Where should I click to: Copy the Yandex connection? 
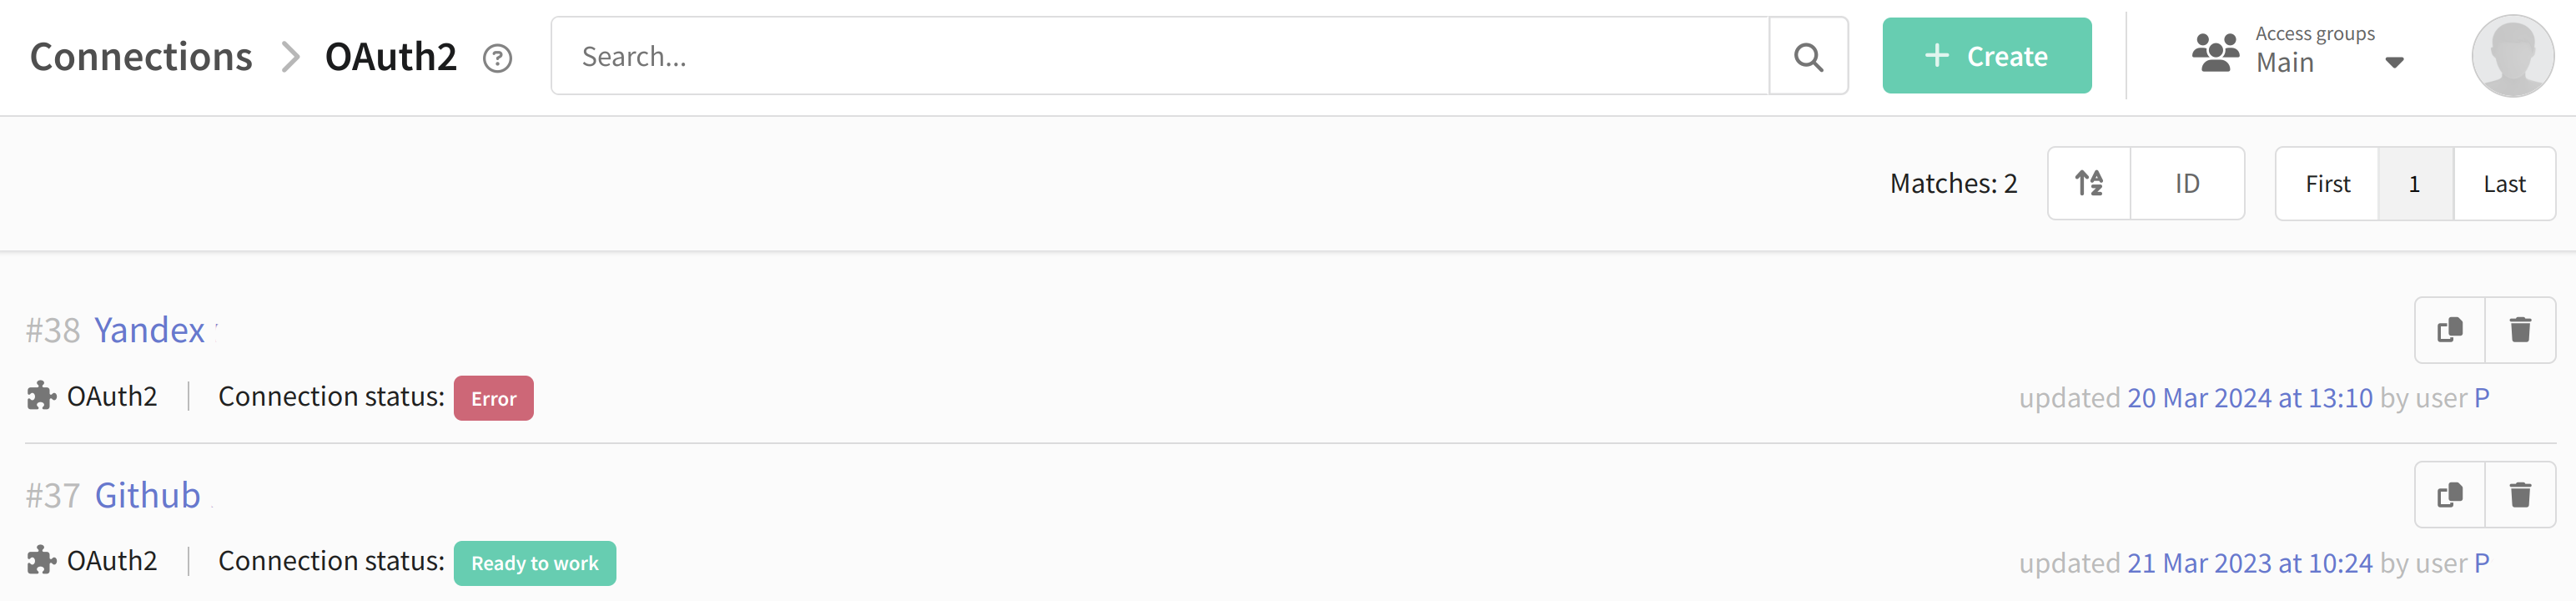tap(2449, 330)
